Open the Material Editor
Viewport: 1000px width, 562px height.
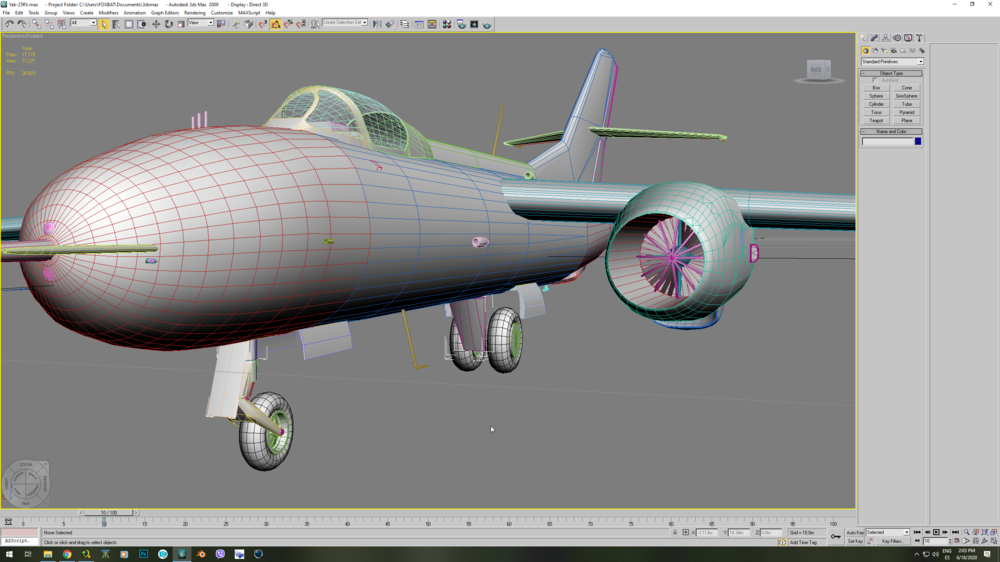pos(446,24)
